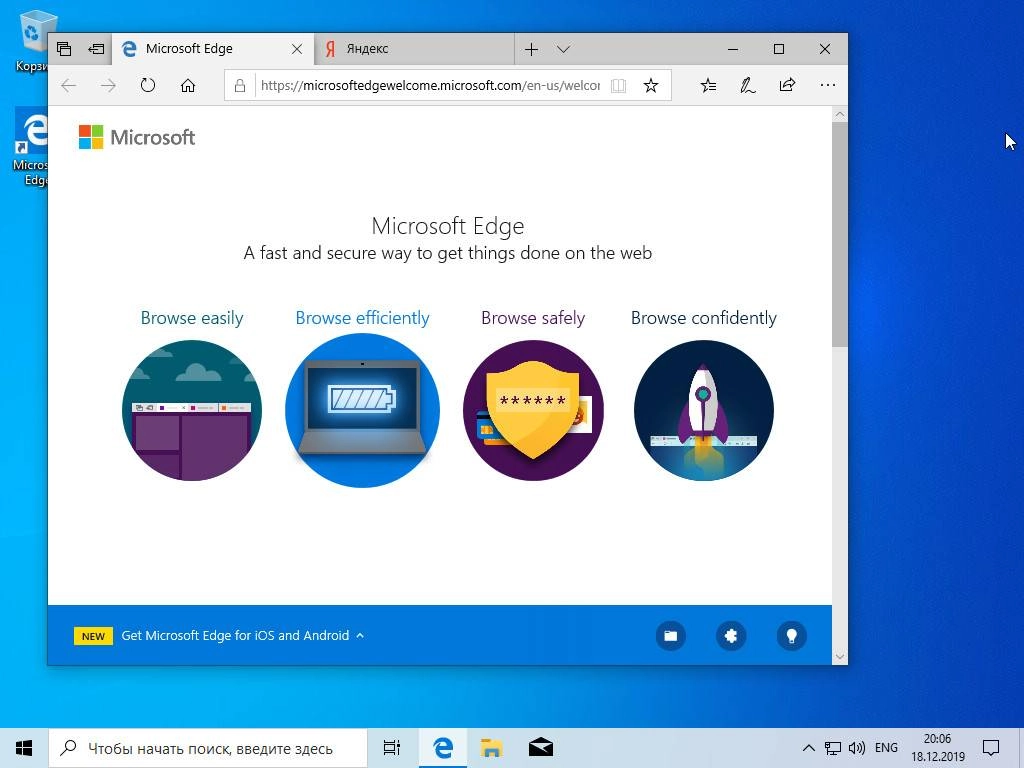Open the rocket illustration
This screenshot has height=768, width=1024.
point(703,411)
